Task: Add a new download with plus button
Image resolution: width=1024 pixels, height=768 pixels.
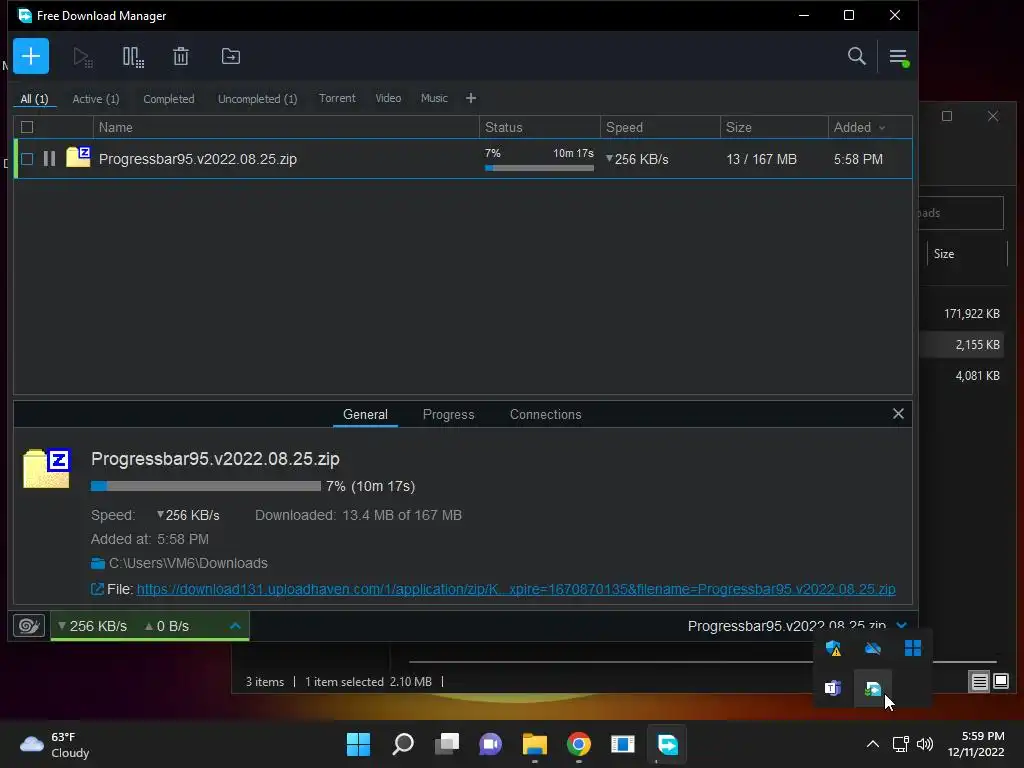Action: (x=31, y=56)
